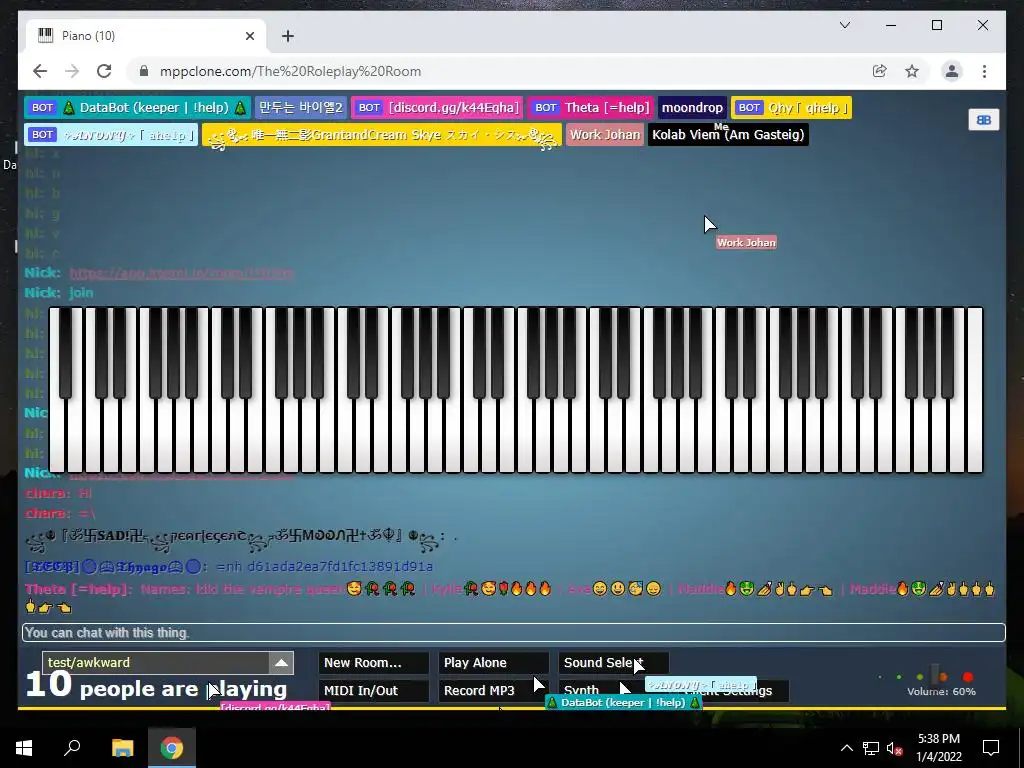Open Chrome profile icon
This screenshot has width=1024, height=768.
952,71
